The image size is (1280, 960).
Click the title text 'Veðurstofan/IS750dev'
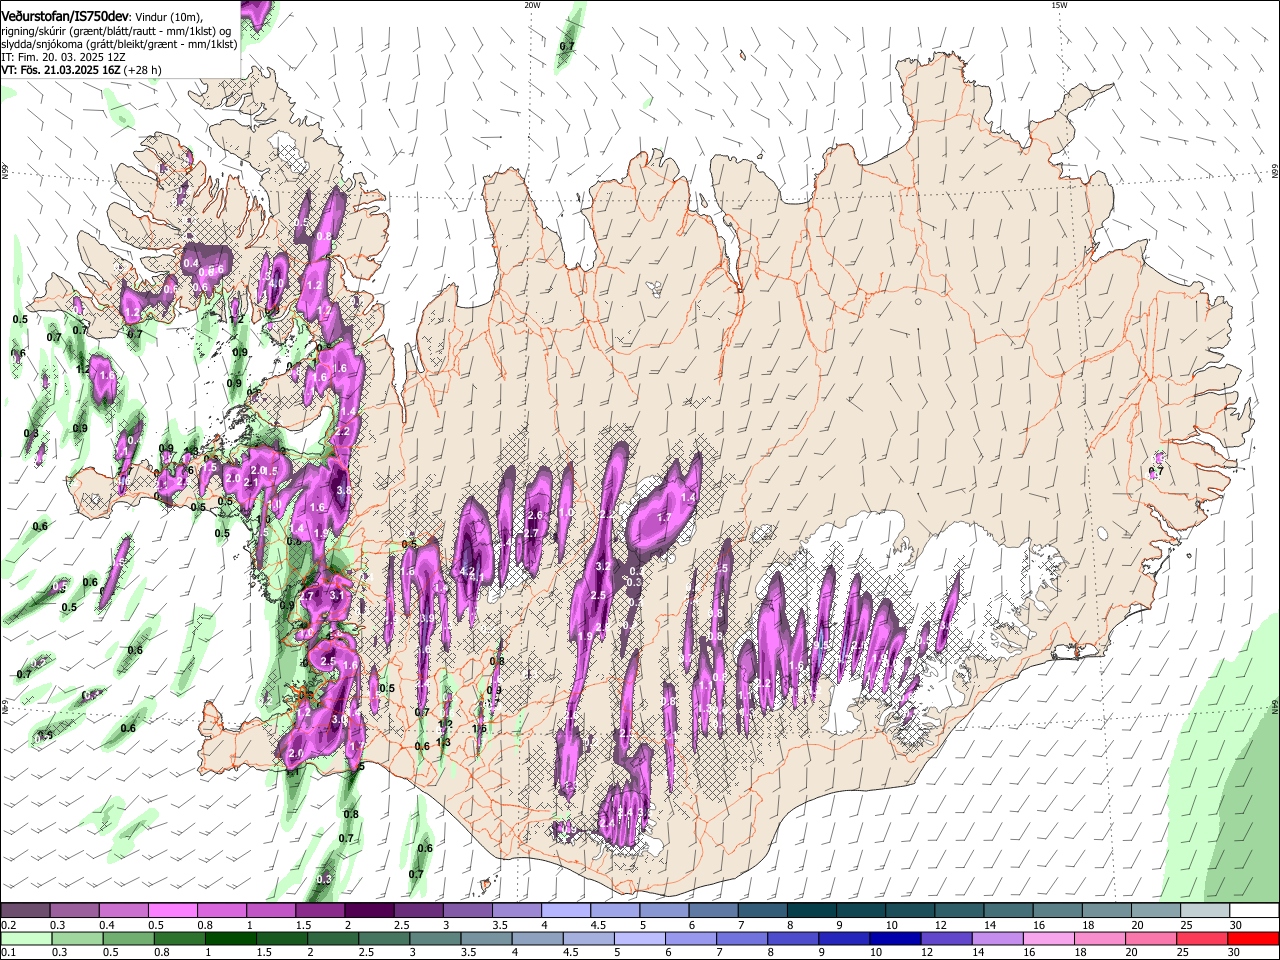coord(65,17)
